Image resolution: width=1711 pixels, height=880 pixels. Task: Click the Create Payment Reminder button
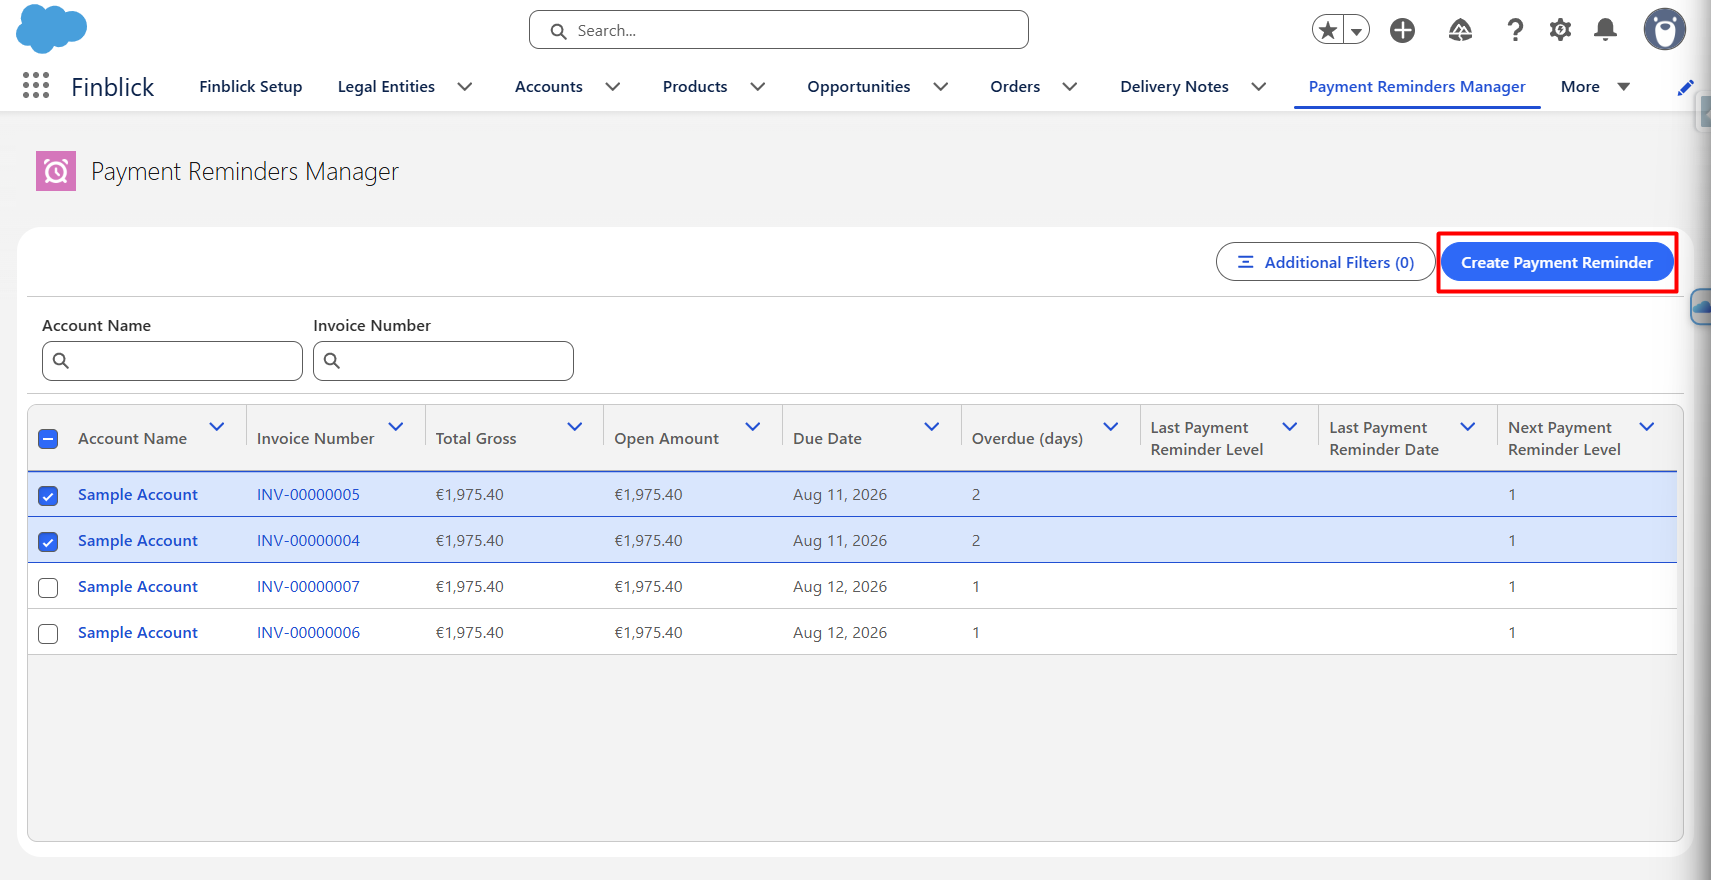1557,262
